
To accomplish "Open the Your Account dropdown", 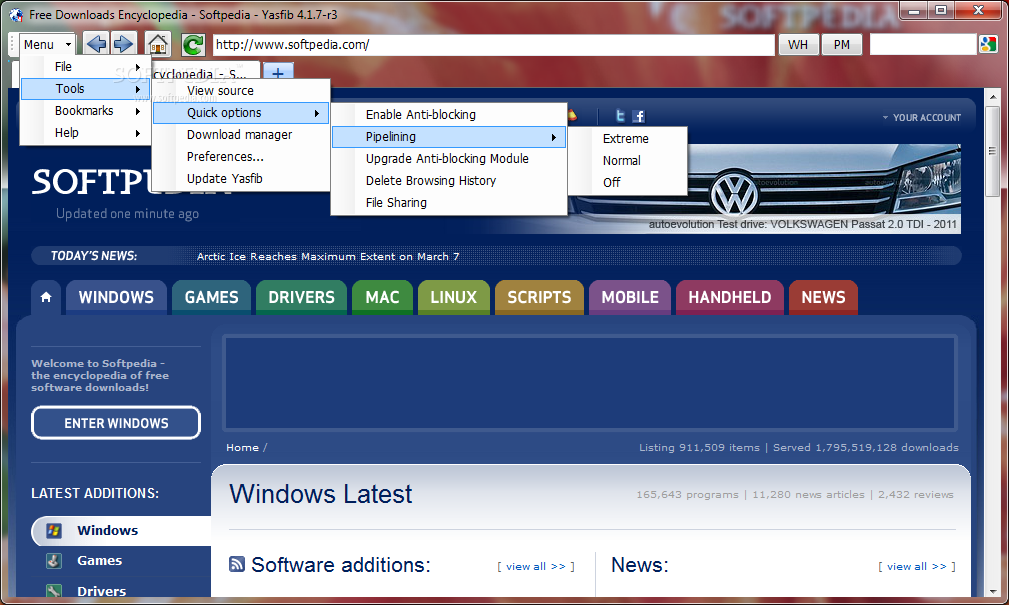I will coord(921,118).
